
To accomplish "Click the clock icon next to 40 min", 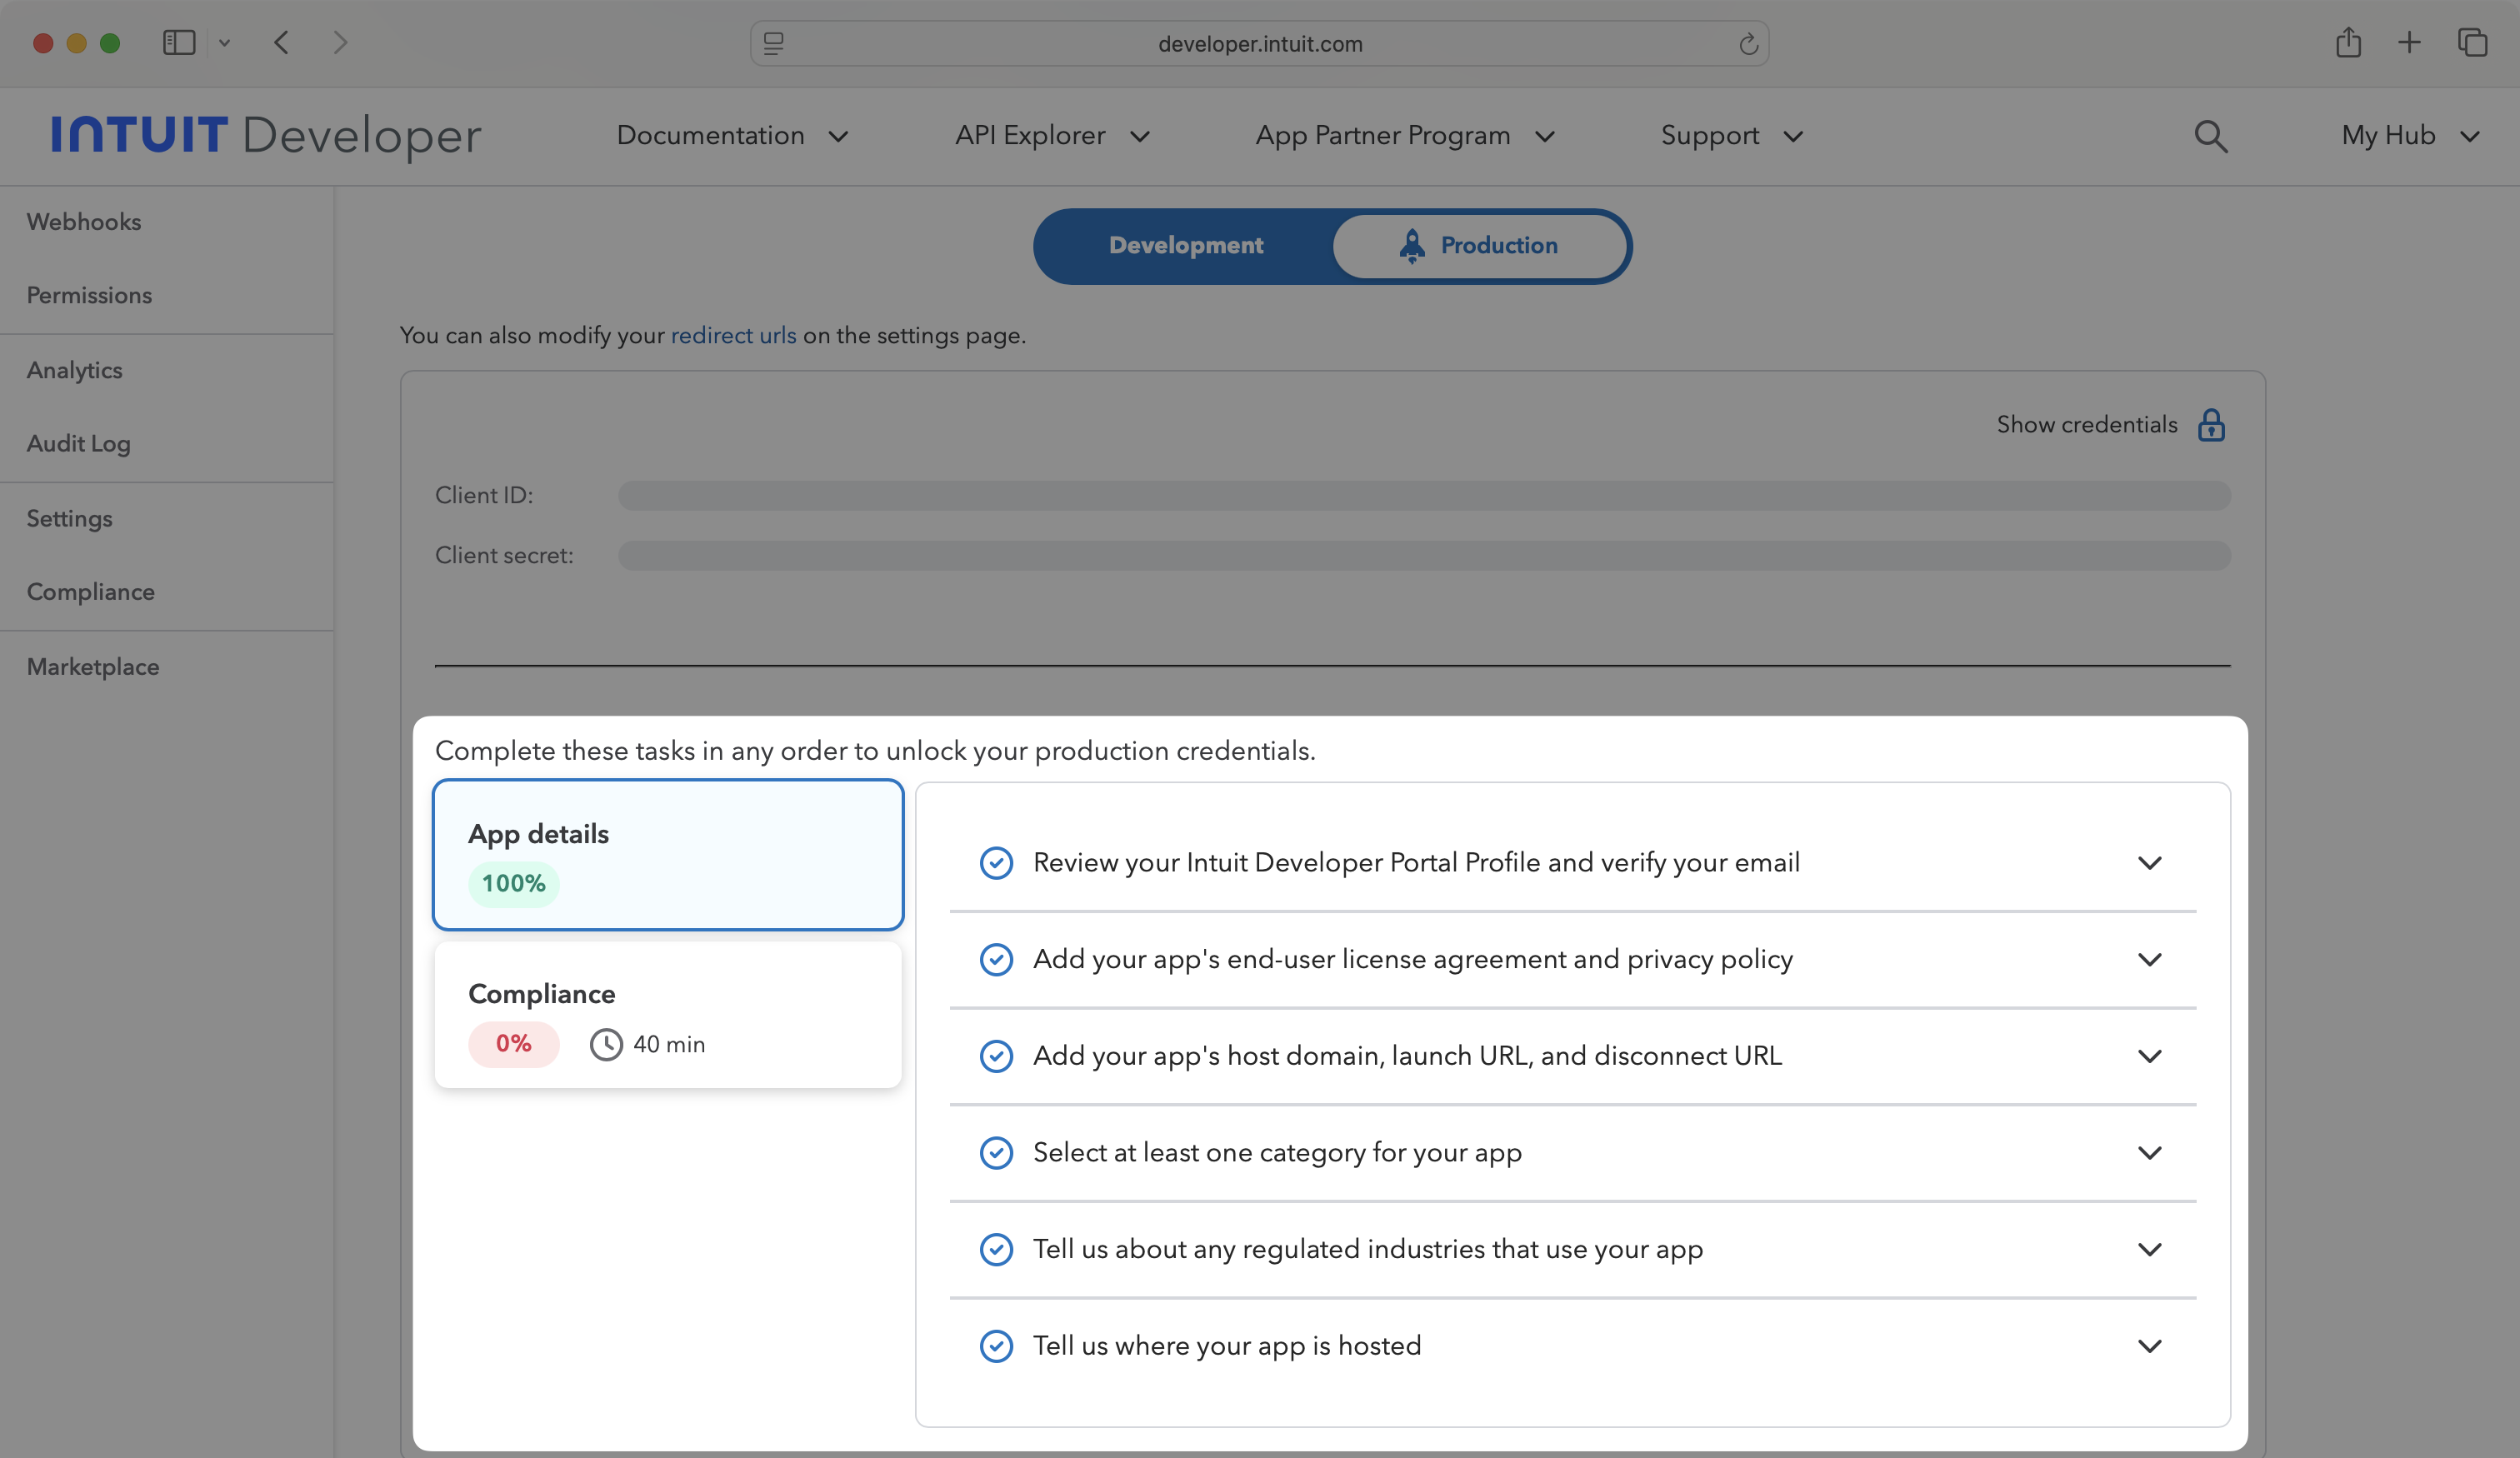I will (x=606, y=1044).
